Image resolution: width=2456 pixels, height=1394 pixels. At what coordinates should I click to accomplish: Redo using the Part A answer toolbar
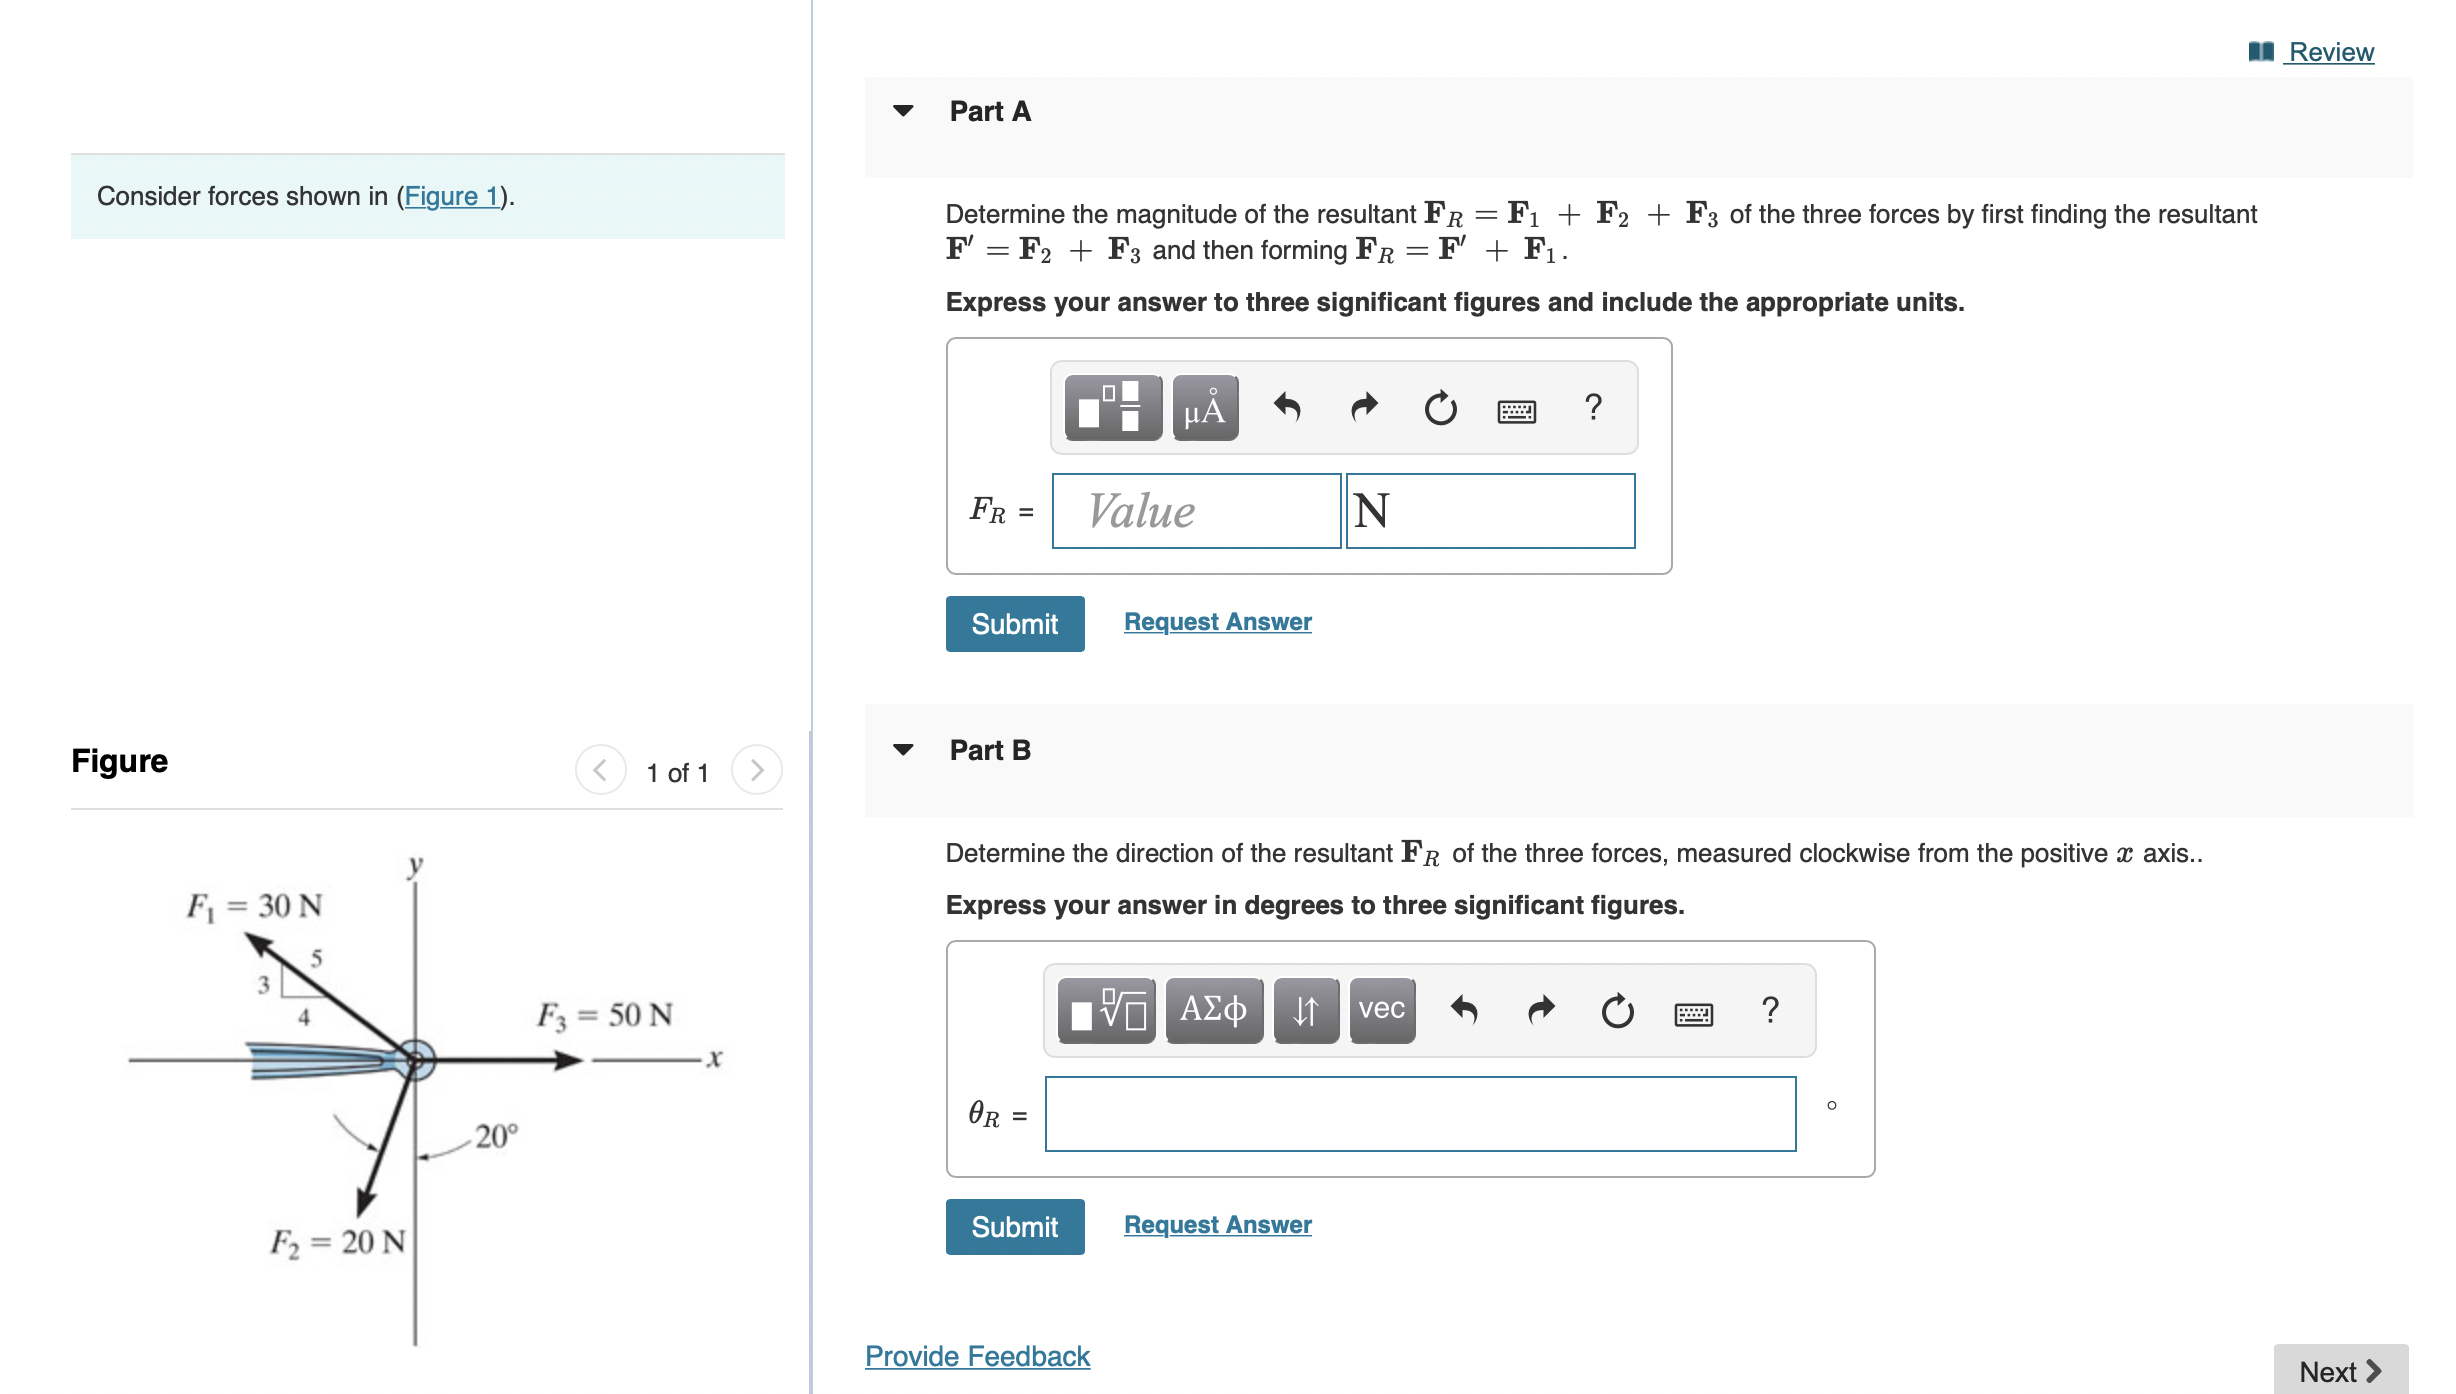(1363, 407)
